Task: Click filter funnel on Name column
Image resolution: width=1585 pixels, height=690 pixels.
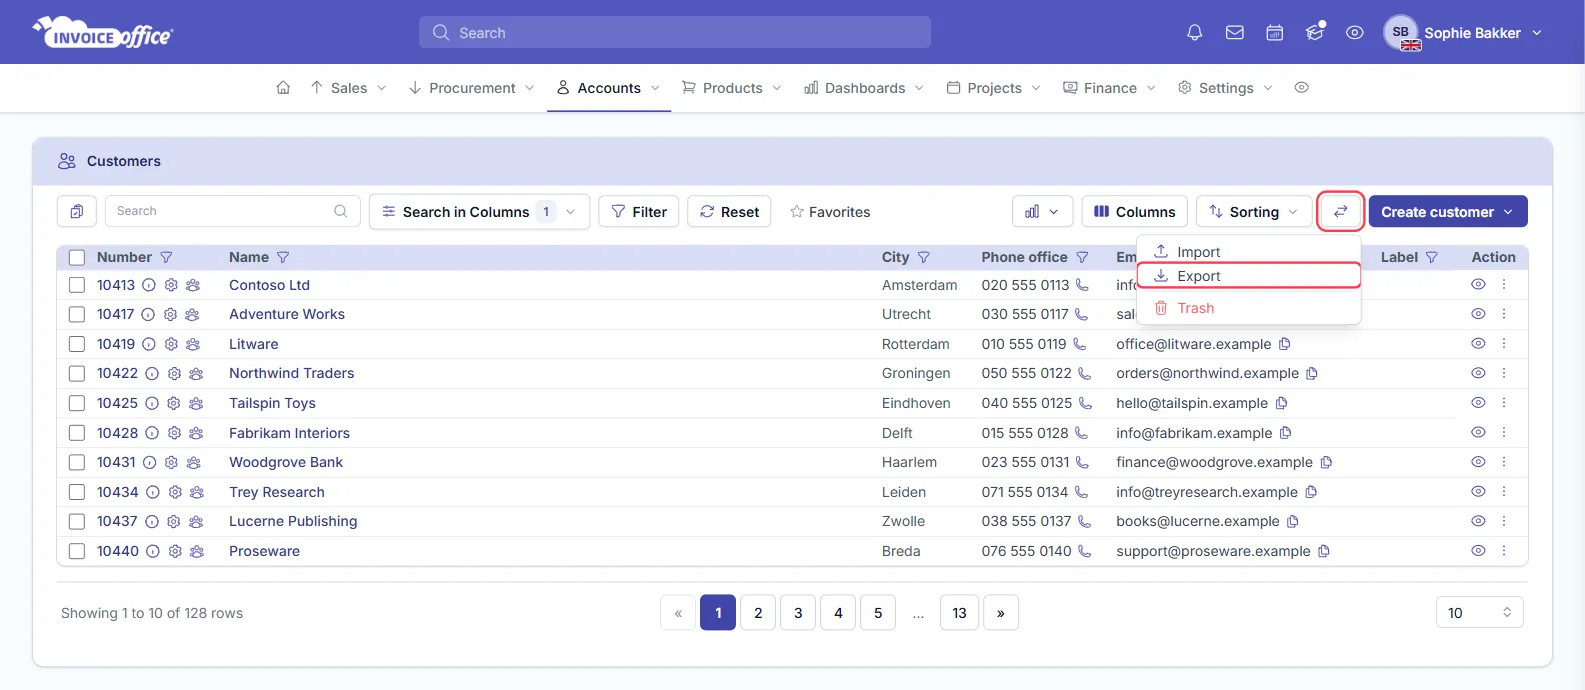Action: tap(283, 257)
